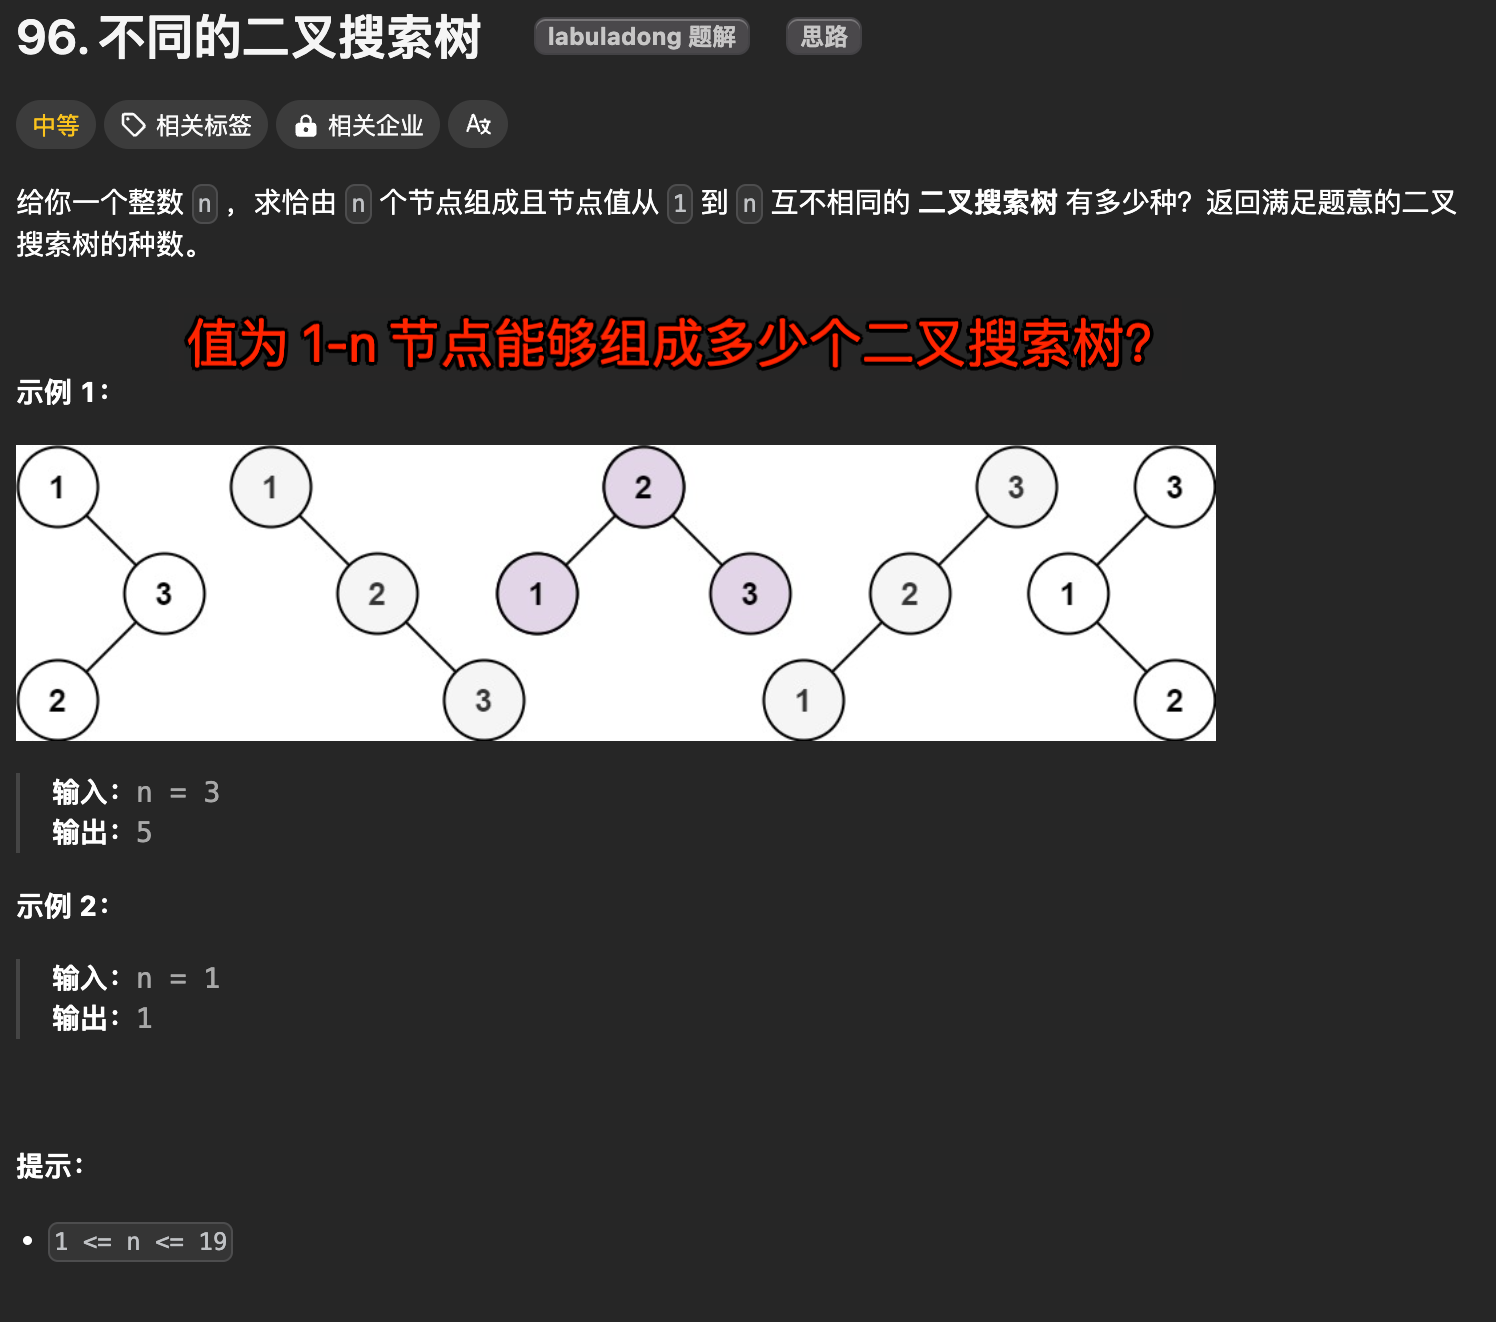Click the bold 二叉搜索树 term in description
Screen dimensions: 1496x1322
987,202
